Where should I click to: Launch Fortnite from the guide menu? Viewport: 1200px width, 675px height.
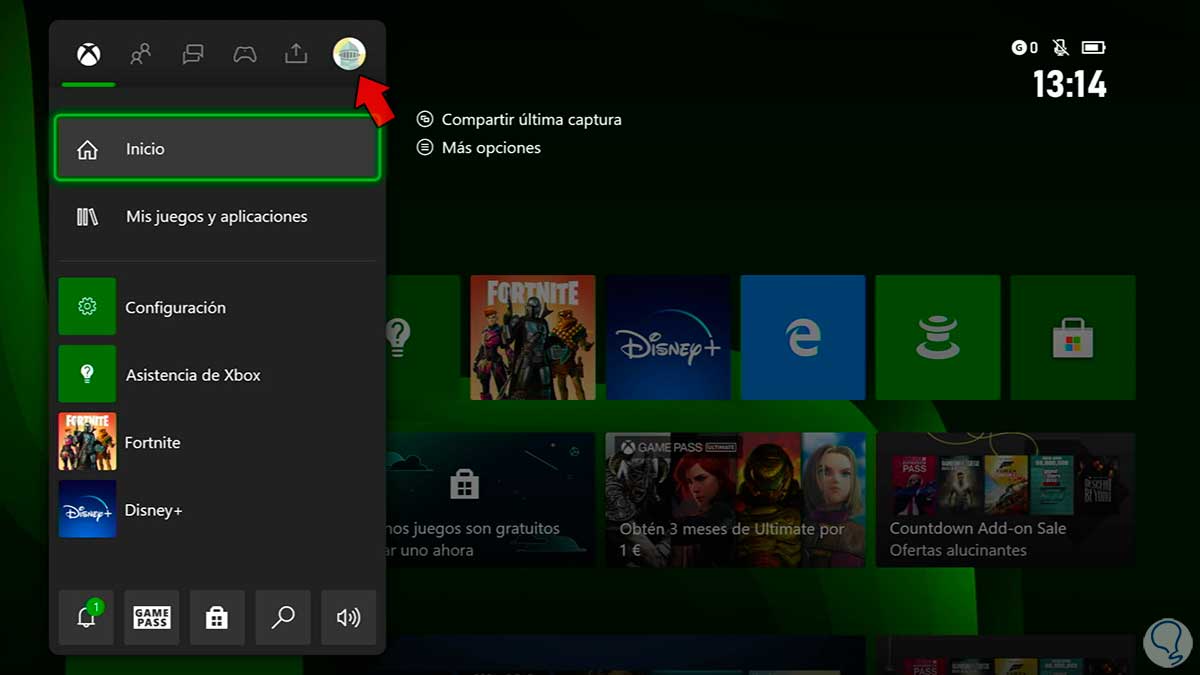[x=152, y=442]
